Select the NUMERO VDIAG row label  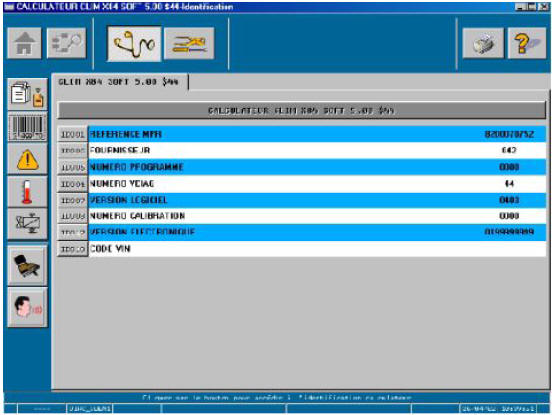click(x=122, y=184)
